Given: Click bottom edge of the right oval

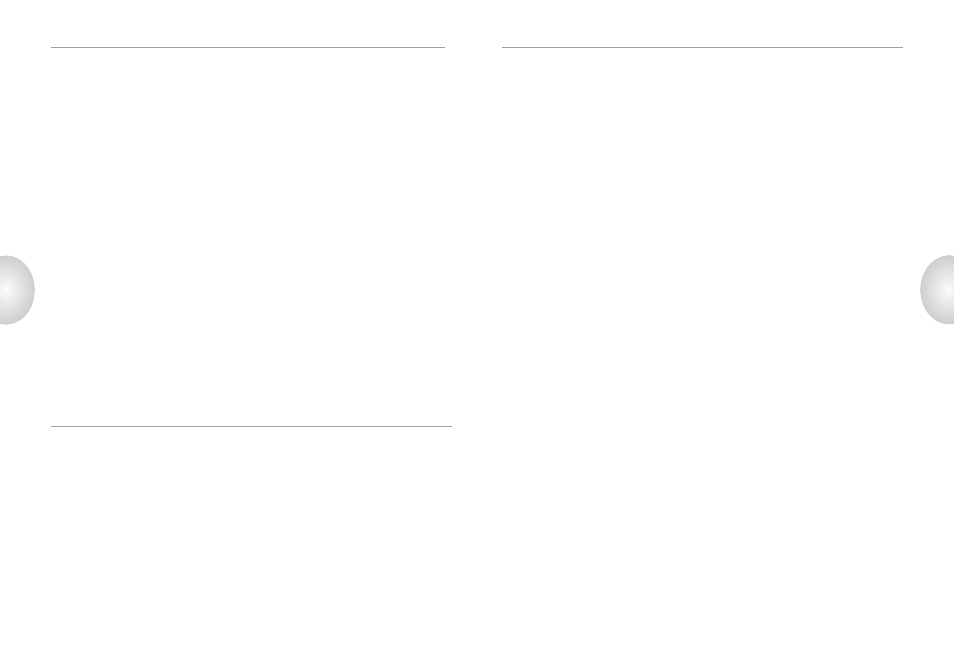Looking at the screenshot, I should pos(945,323).
